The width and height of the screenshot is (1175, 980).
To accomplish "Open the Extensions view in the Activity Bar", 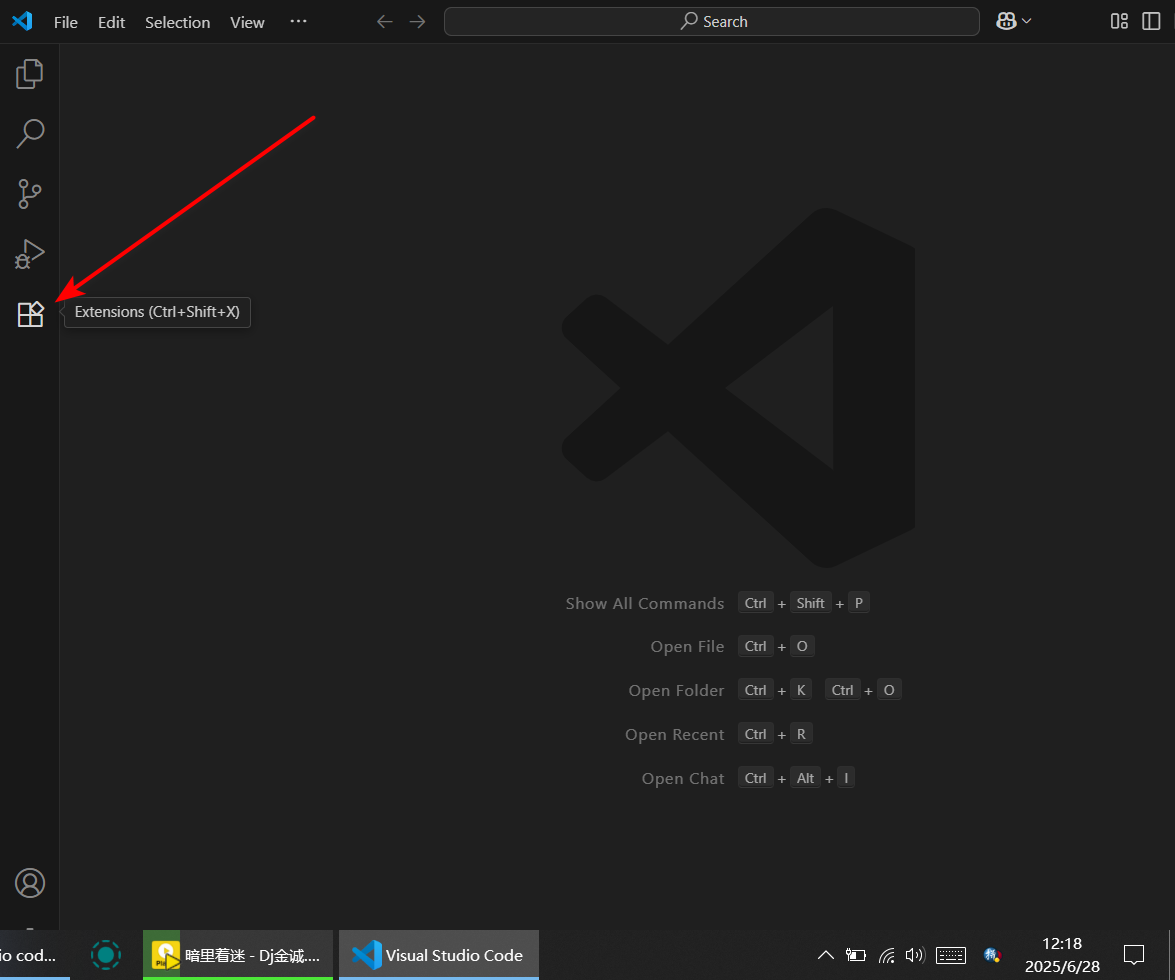I will tap(30, 313).
